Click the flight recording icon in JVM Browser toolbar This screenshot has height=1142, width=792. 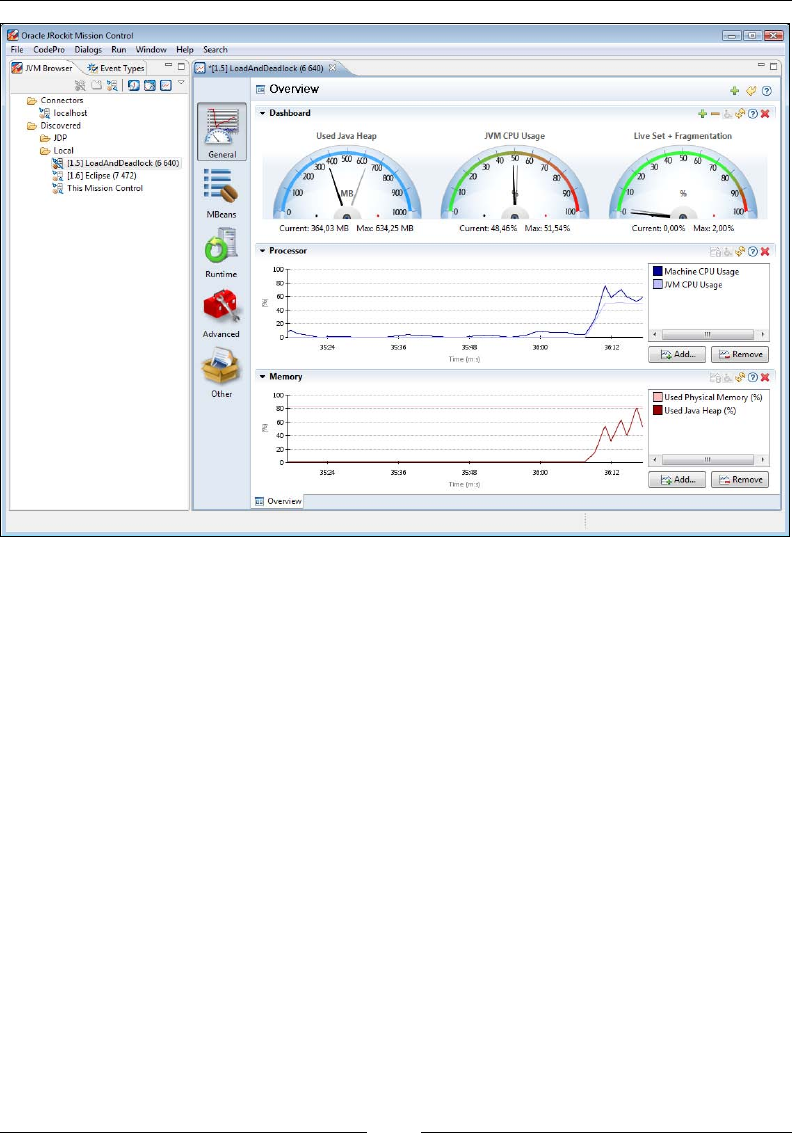[x=149, y=85]
